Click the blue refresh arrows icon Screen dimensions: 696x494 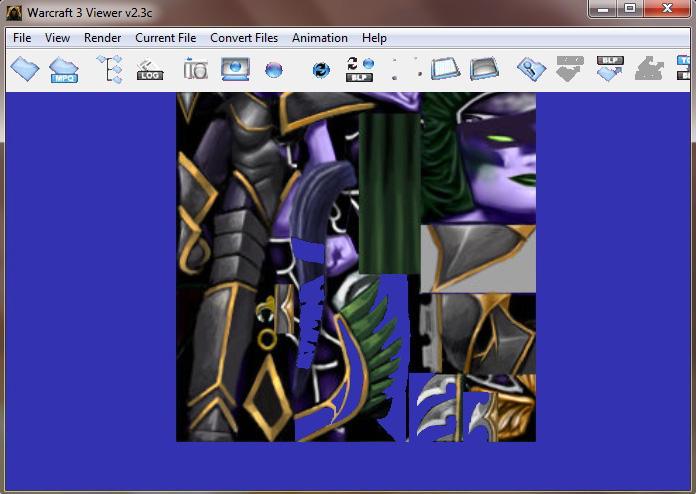[321, 70]
